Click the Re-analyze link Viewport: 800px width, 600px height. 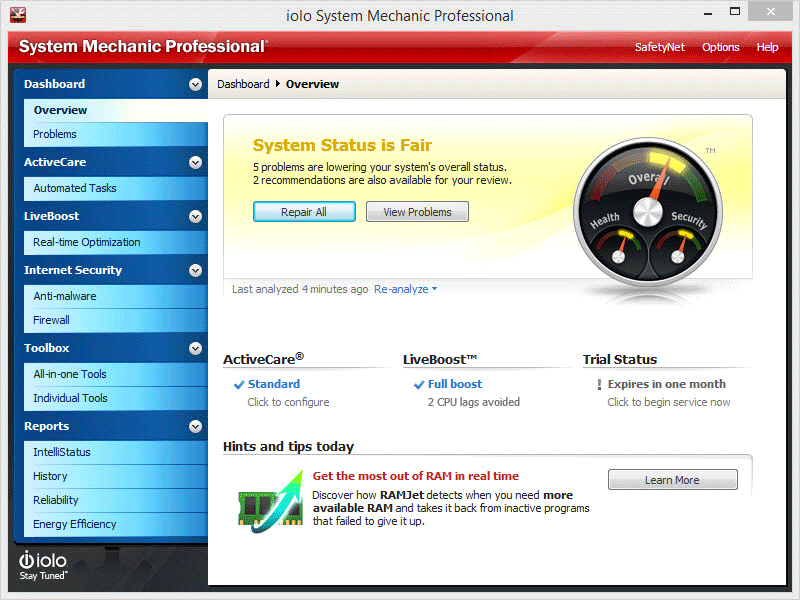401,289
